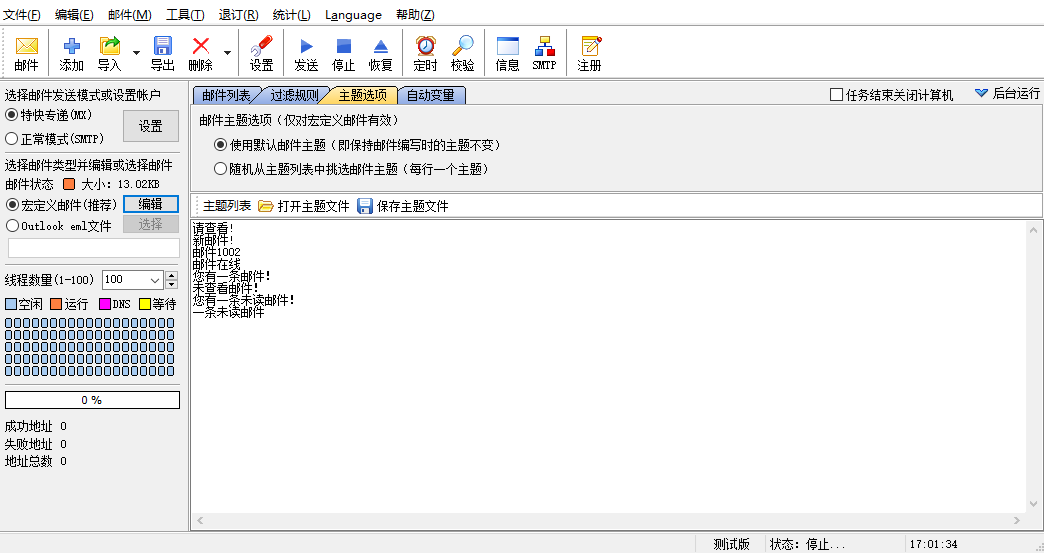The image size is (1044, 553).
Task: Expand the 导入 dropdown arrow
Action: pyautogui.click(x=136, y=53)
